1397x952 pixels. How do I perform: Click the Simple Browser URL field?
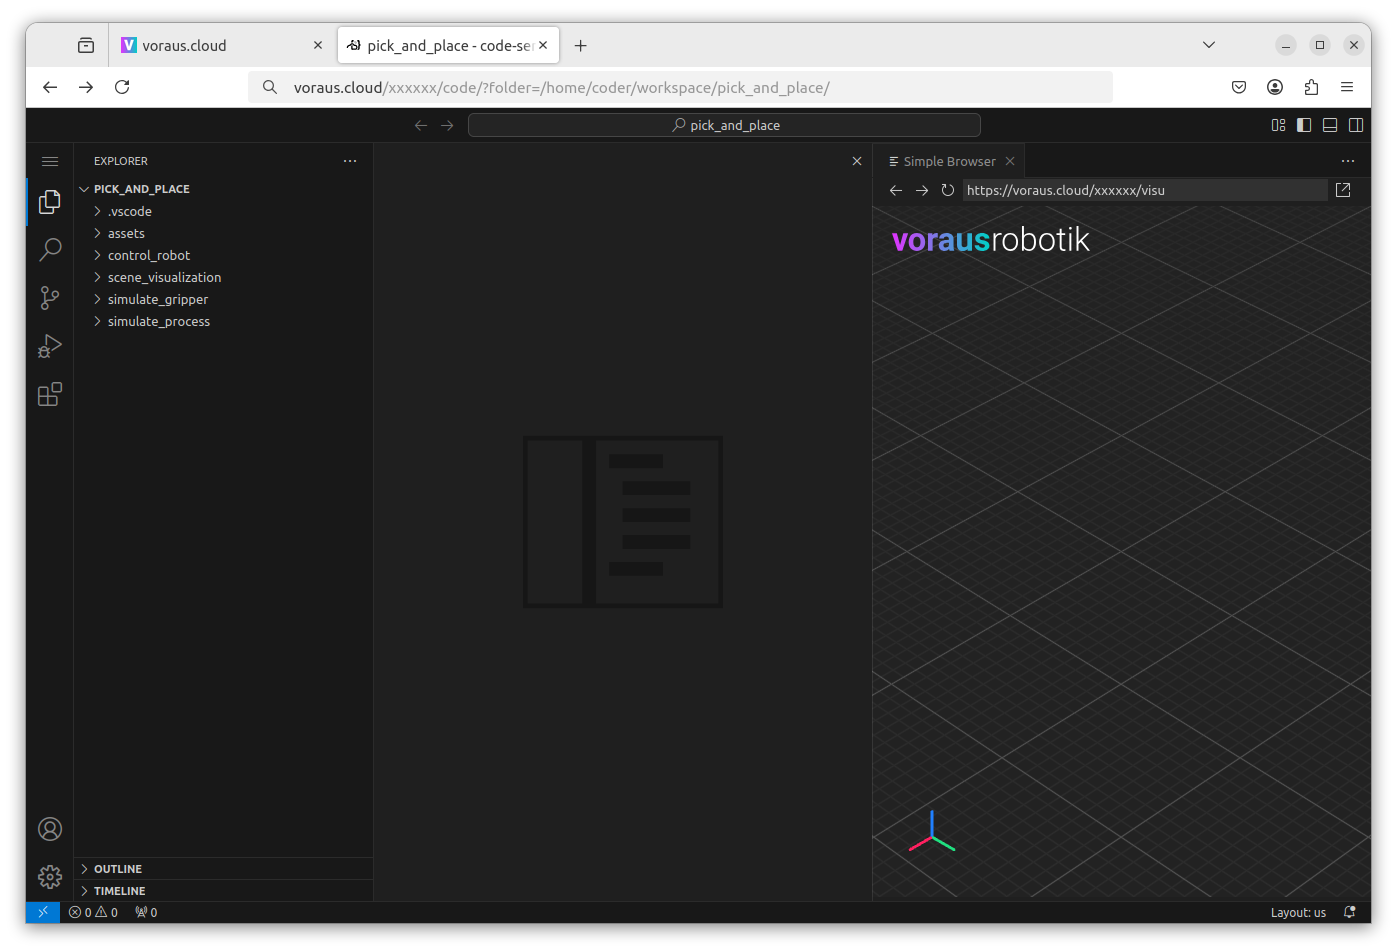(x=1145, y=190)
